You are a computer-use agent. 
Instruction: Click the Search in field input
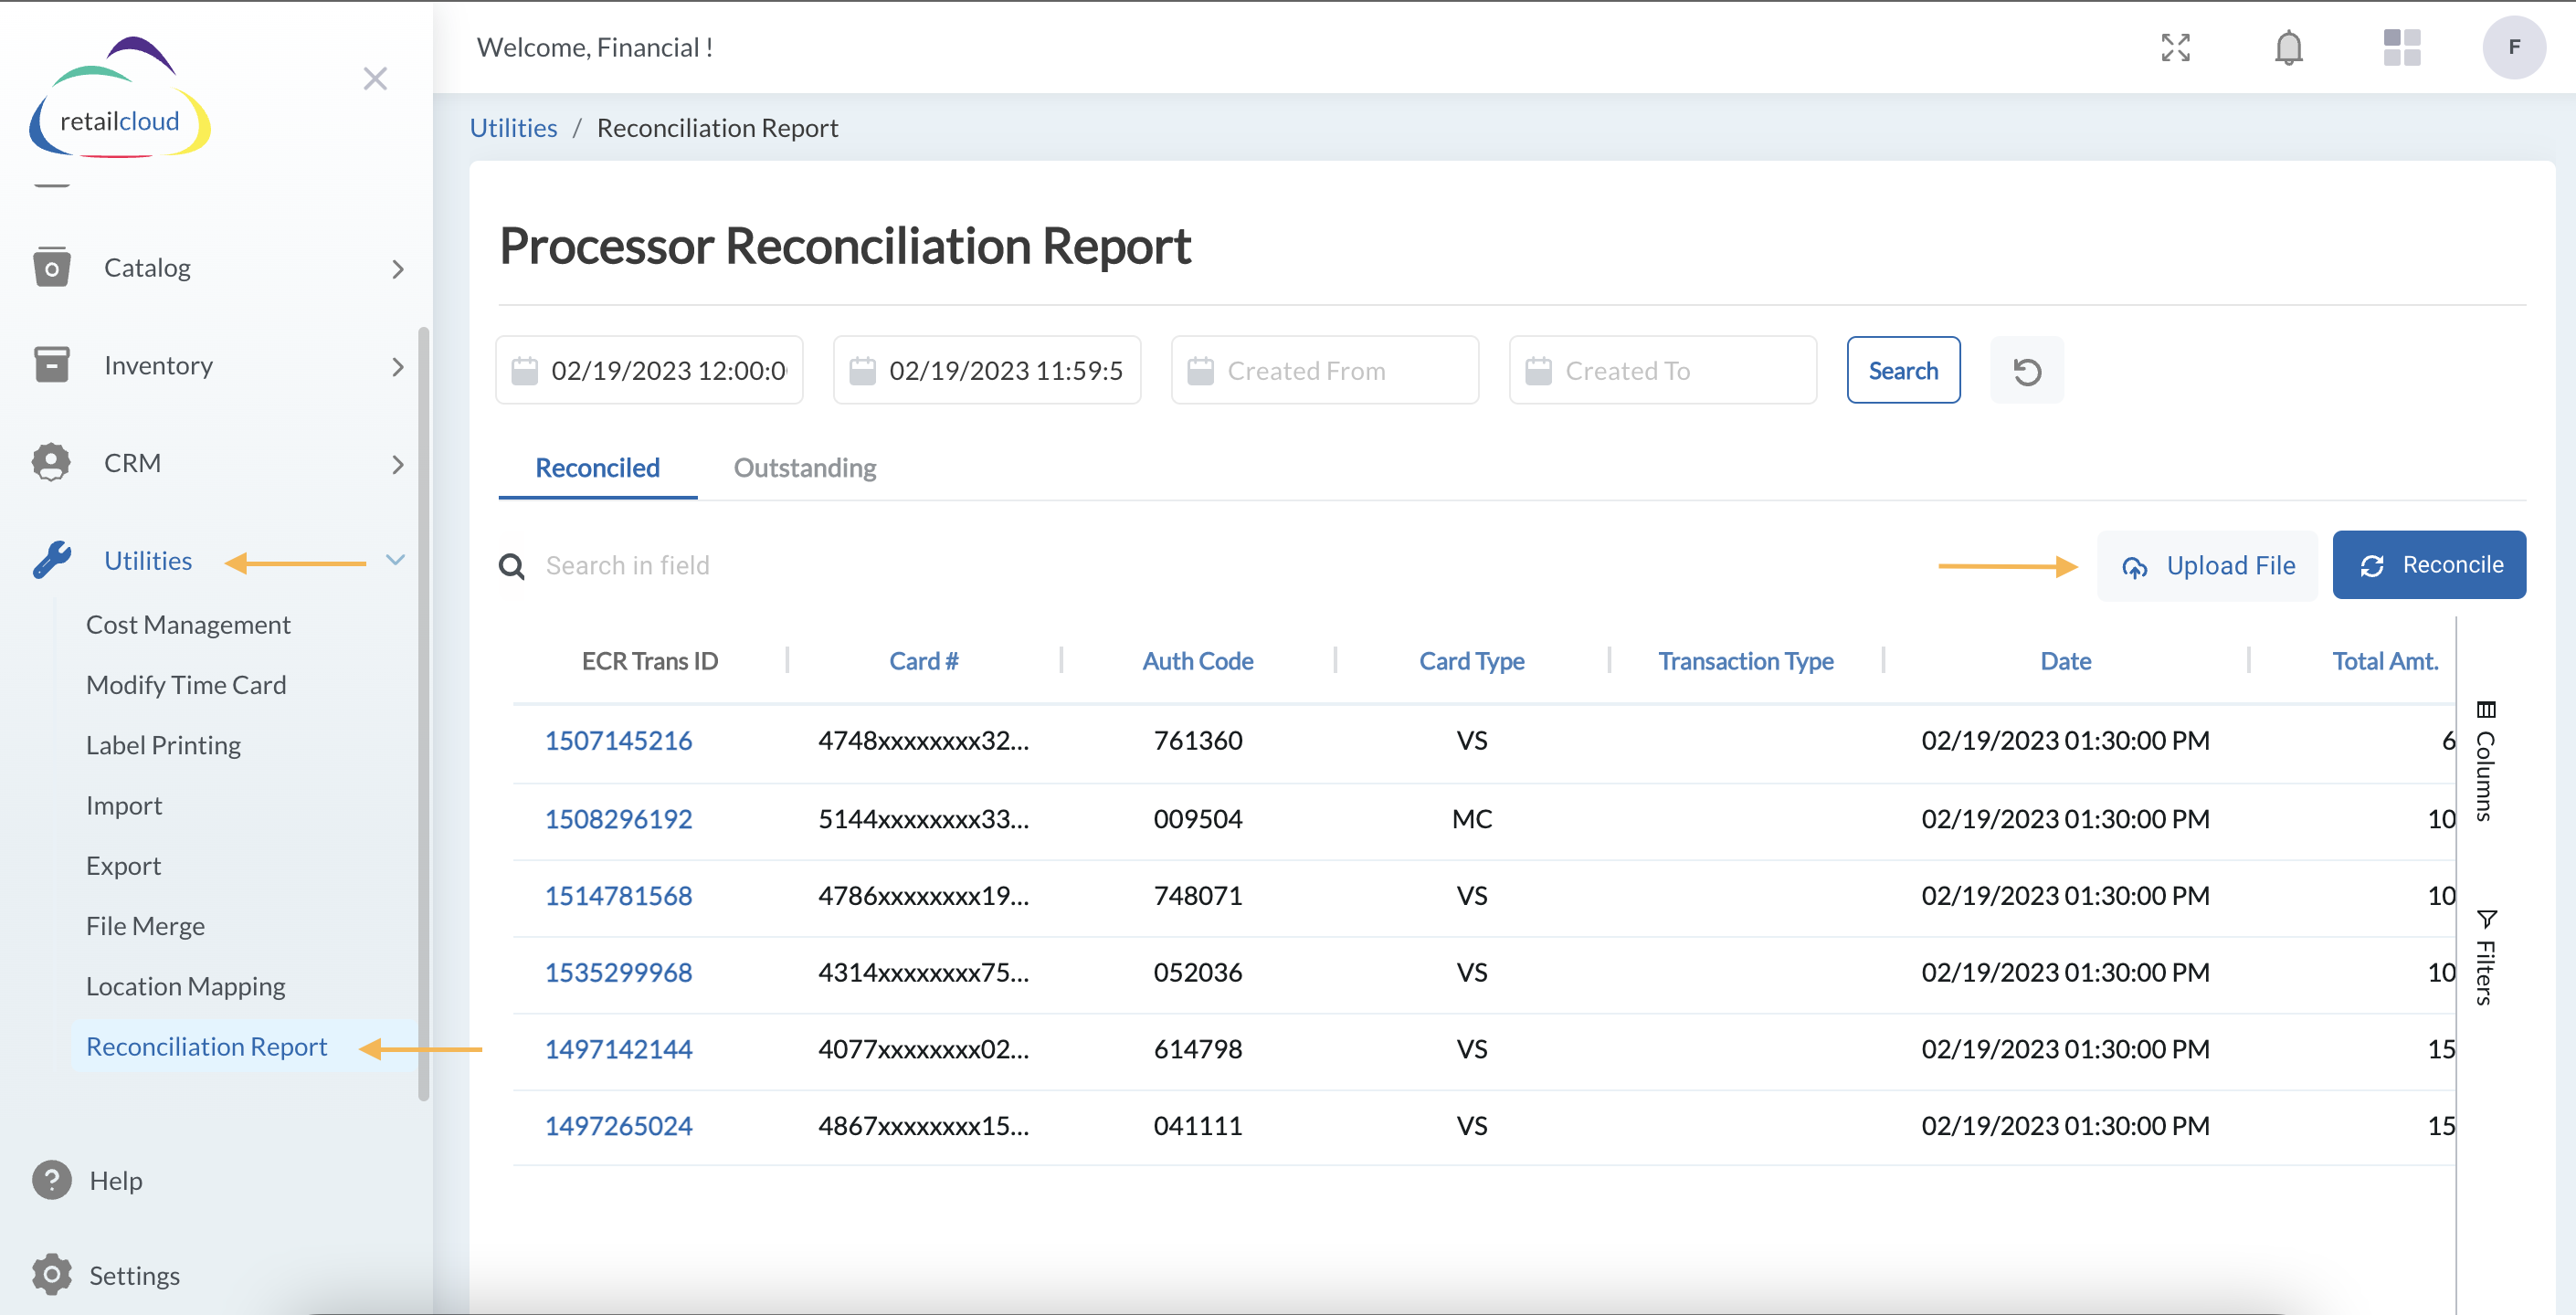tap(627, 565)
